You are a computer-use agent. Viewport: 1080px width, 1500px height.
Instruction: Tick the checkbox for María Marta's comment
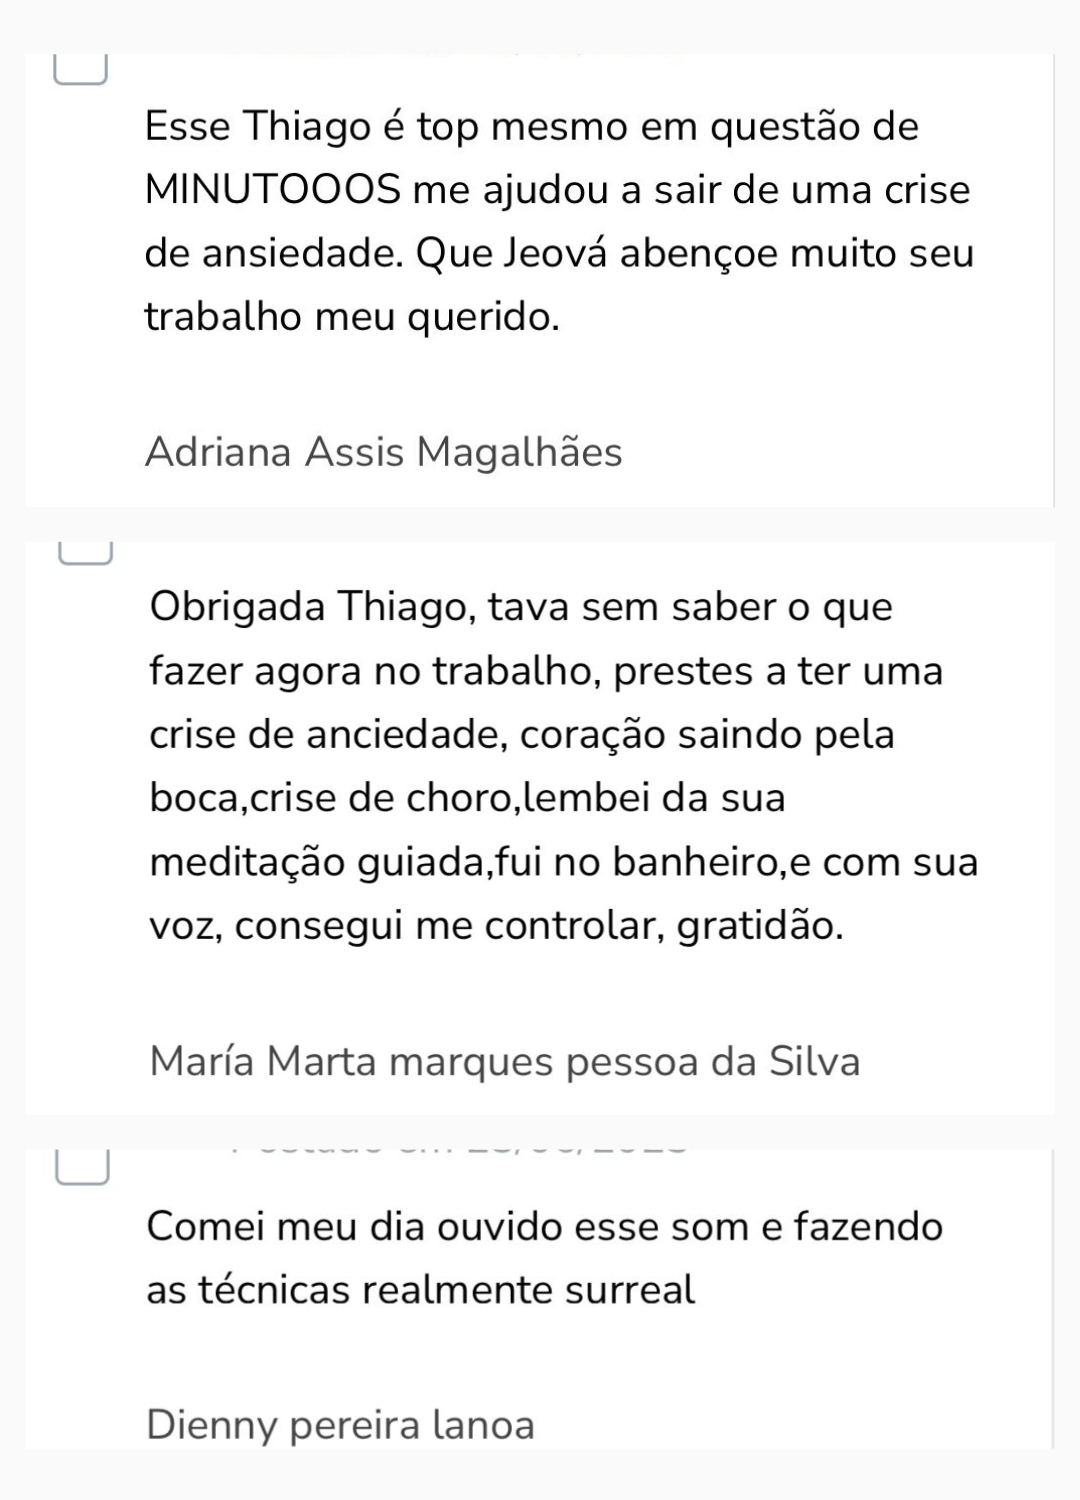[85, 553]
